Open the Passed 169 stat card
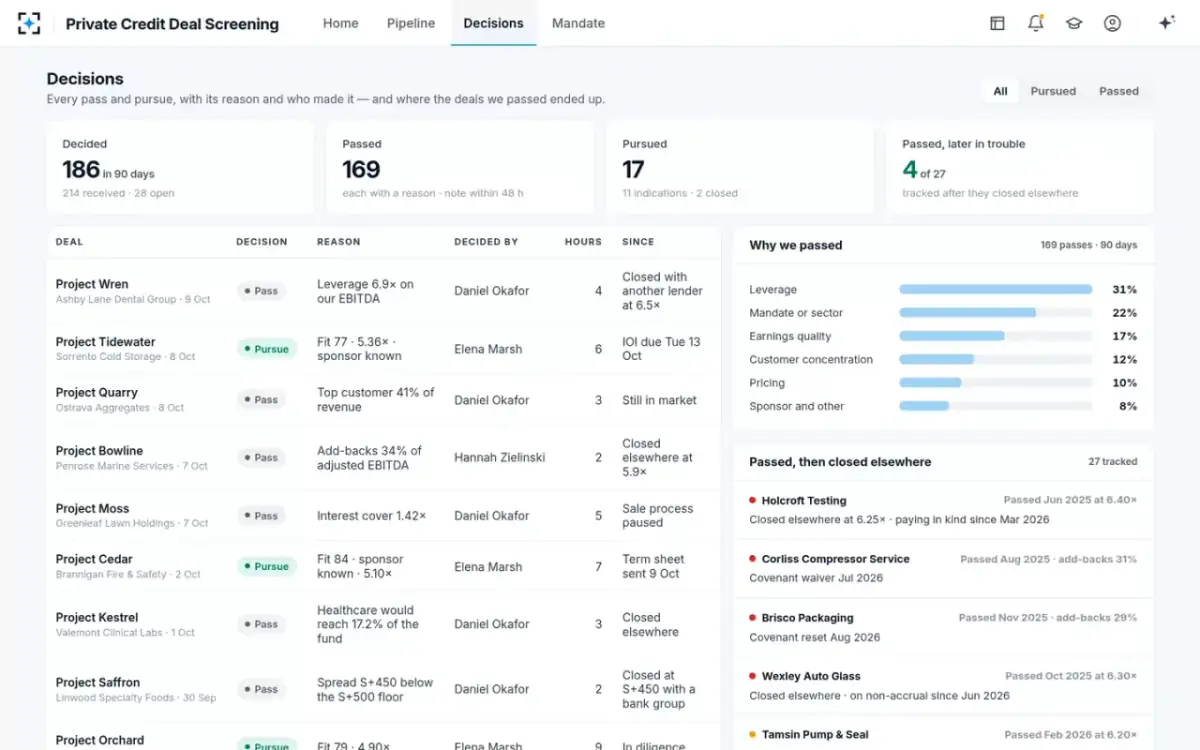This screenshot has width=1200, height=750. (x=460, y=168)
